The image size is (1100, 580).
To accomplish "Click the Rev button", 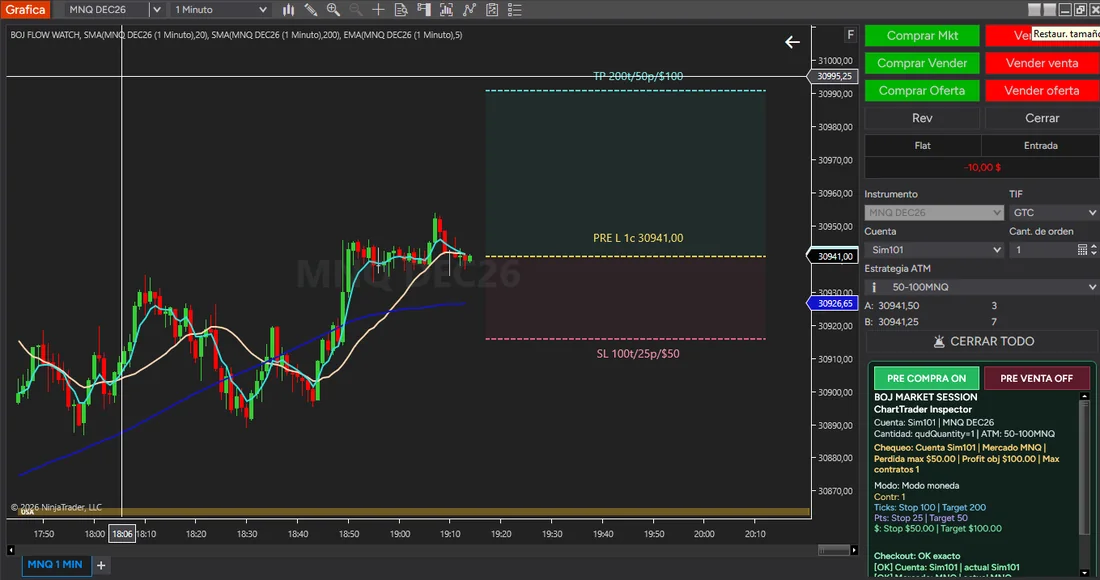I will click(922, 118).
